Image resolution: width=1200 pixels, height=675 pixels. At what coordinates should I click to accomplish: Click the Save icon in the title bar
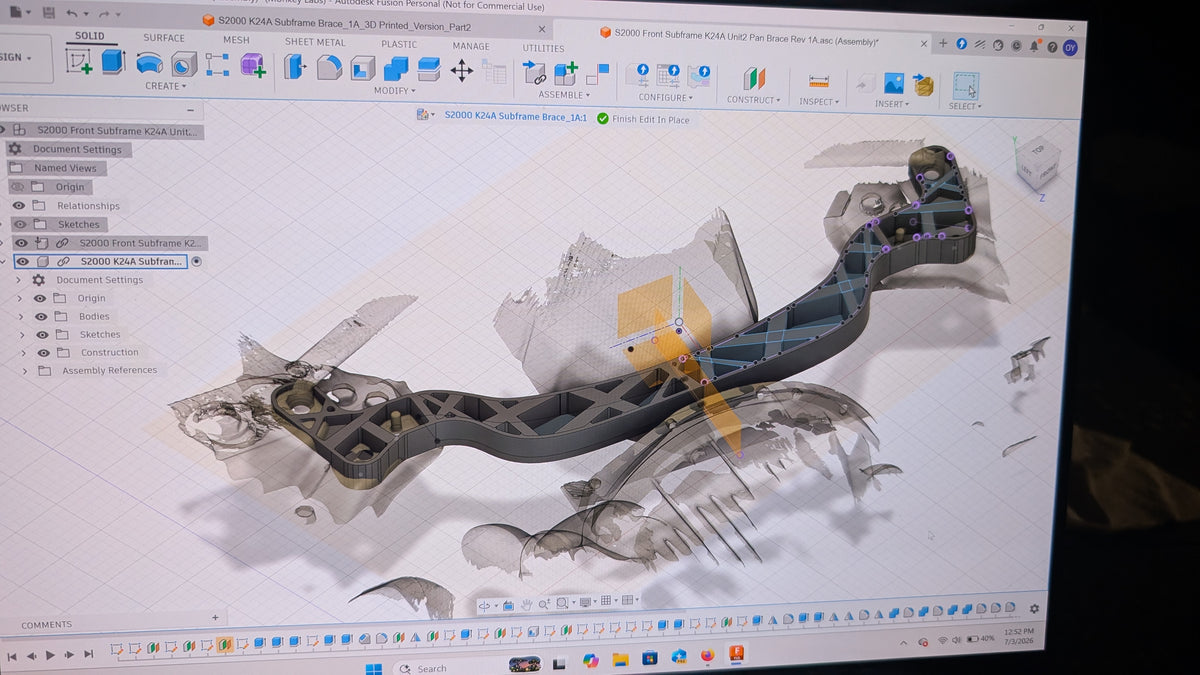(x=48, y=13)
